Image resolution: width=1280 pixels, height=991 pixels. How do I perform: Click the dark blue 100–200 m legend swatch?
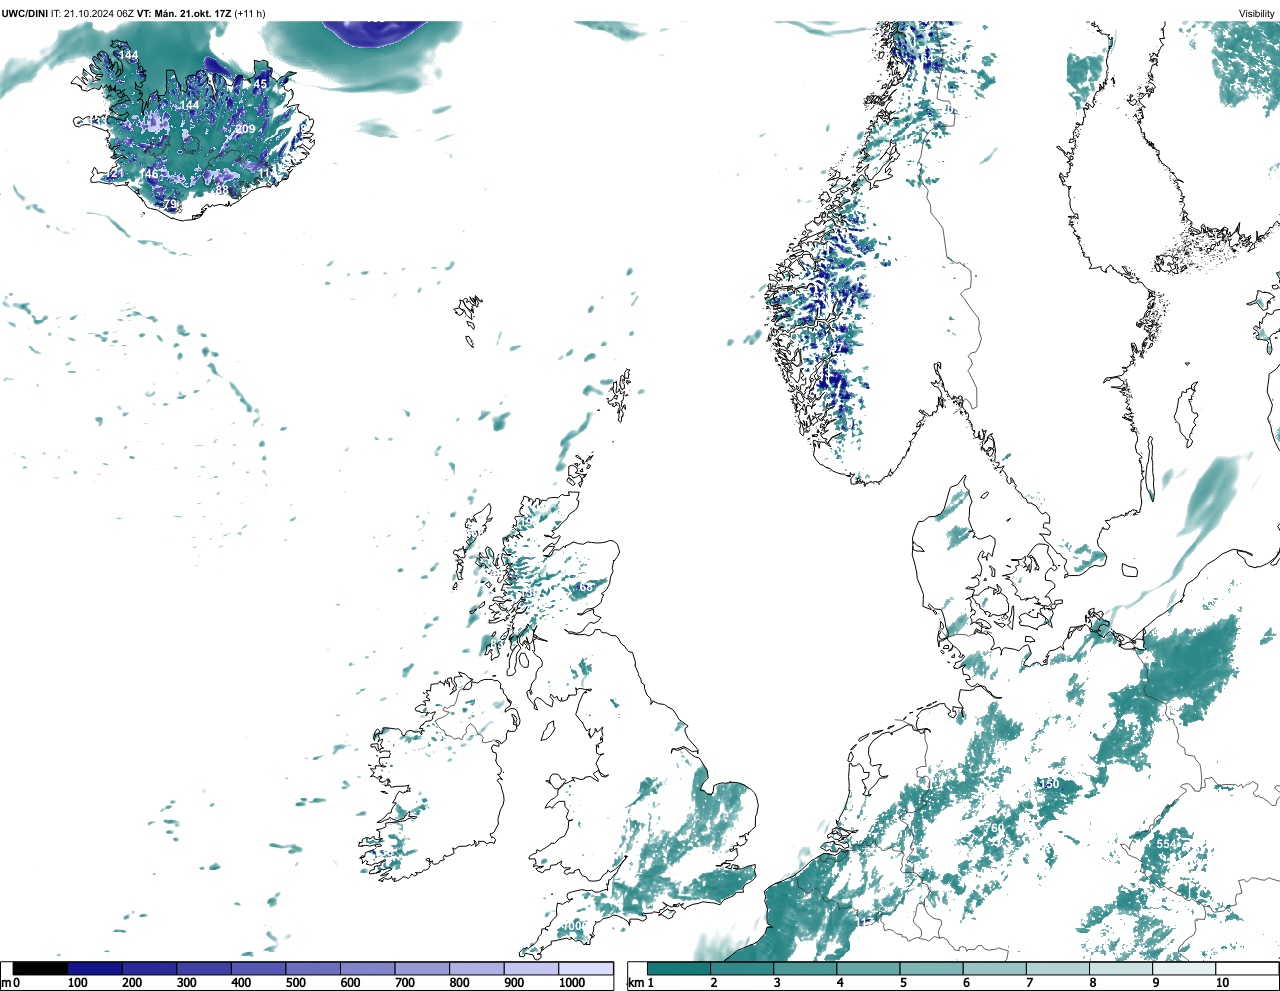(x=95, y=968)
